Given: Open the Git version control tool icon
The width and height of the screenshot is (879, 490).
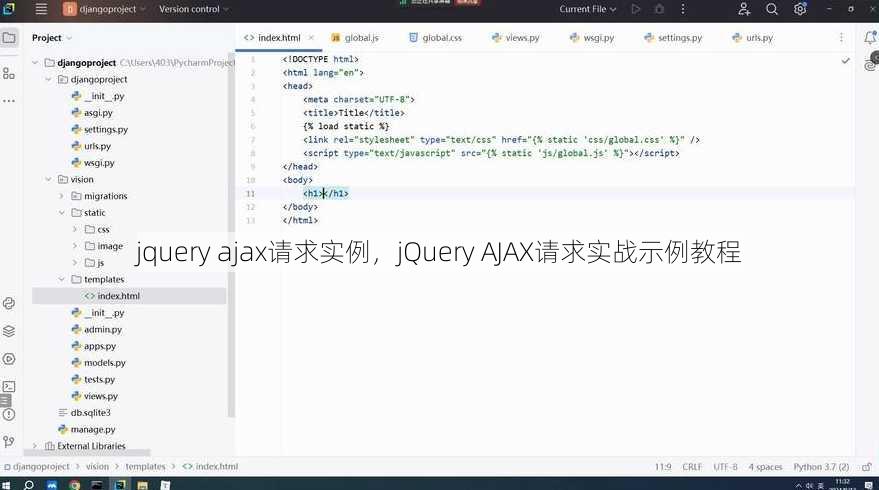Looking at the screenshot, I should point(9,442).
